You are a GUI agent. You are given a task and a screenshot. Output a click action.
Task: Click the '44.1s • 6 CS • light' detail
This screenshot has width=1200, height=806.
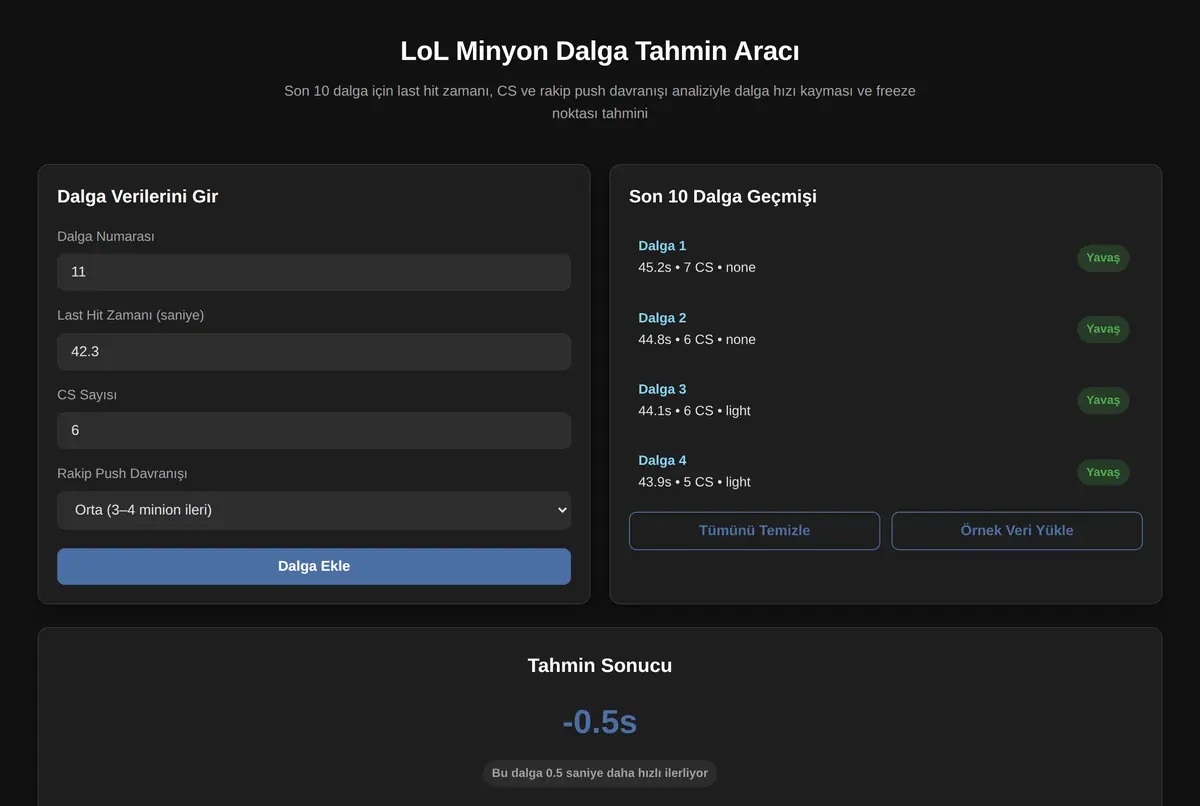click(694, 411)
